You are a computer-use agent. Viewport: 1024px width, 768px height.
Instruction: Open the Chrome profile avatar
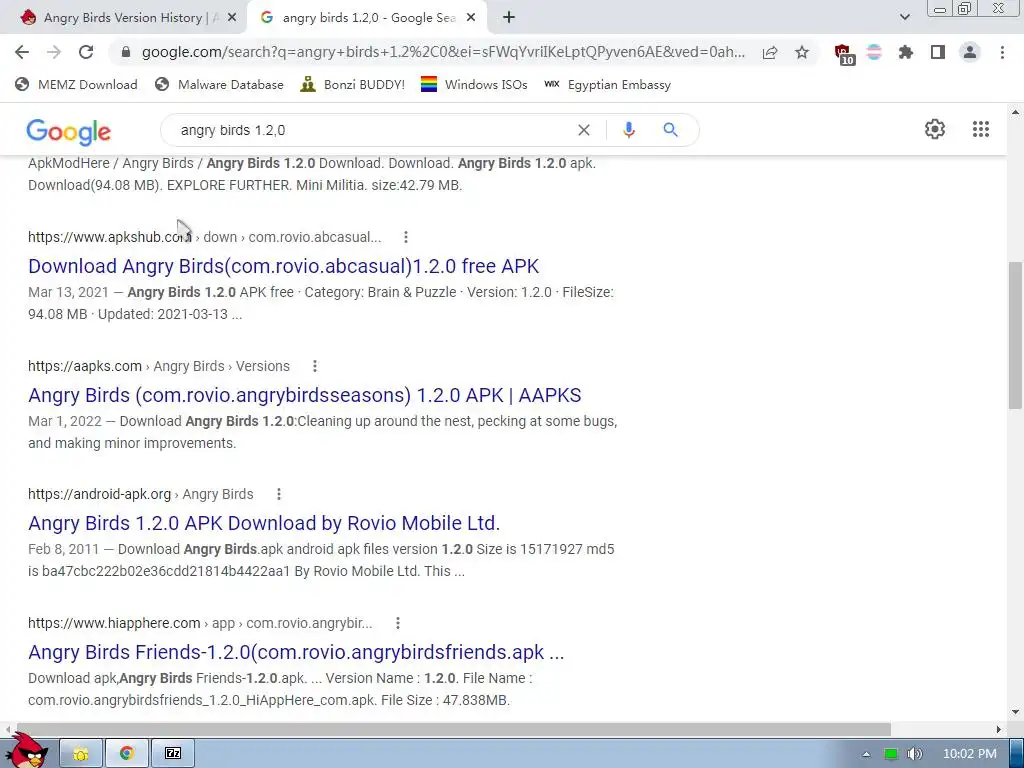(970, 52)
